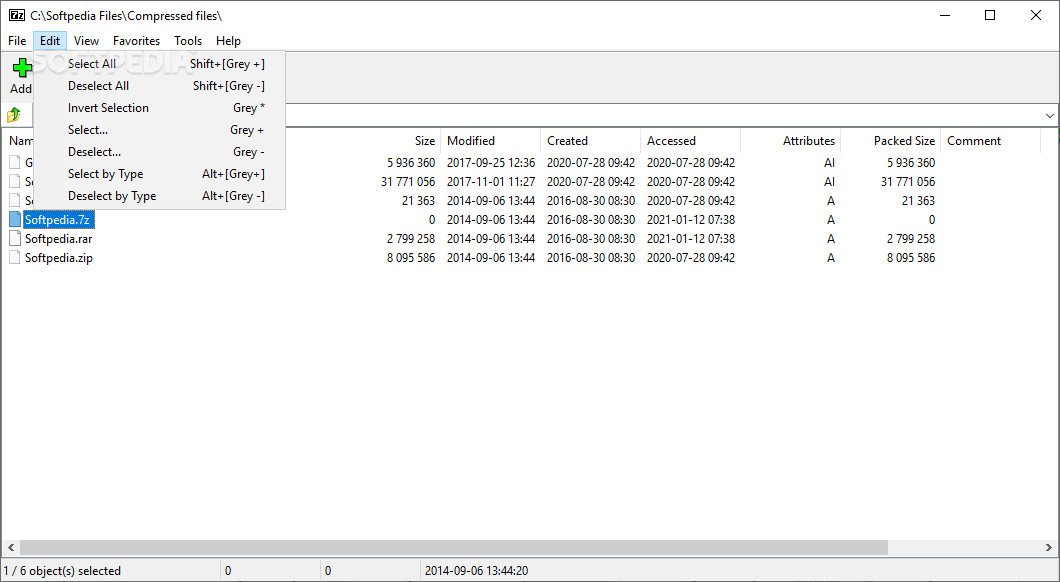Click the 7z application icon in title bar

pos(17,15)
